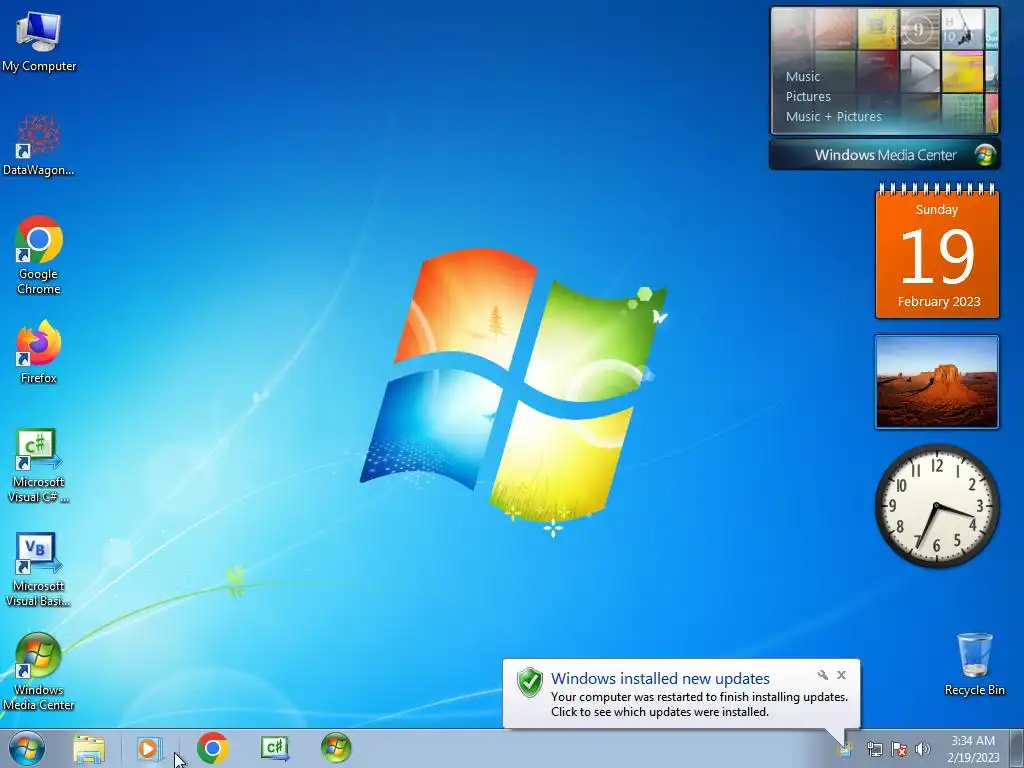Click the Media Center gadget logo orb
The height and width of the screenshot is (768, 1024).
click(985, 155)
